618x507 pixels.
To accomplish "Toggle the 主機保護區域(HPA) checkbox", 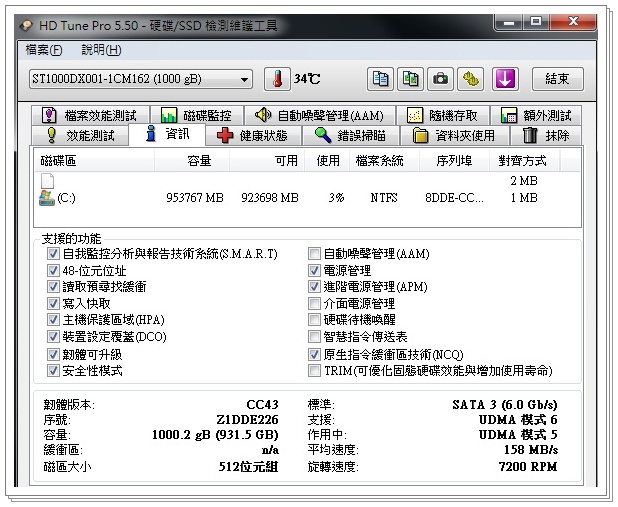I will coord(53,320).
